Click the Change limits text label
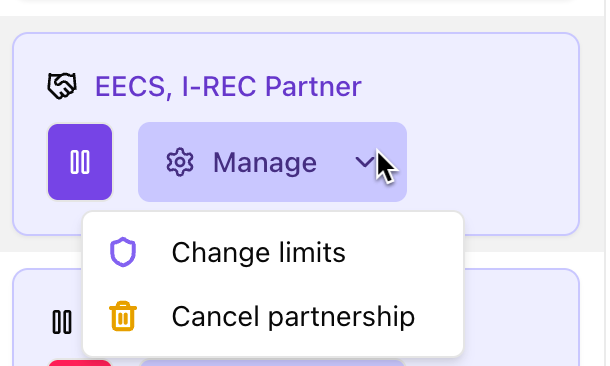This screenshot has height=366, width=610. 259,253
